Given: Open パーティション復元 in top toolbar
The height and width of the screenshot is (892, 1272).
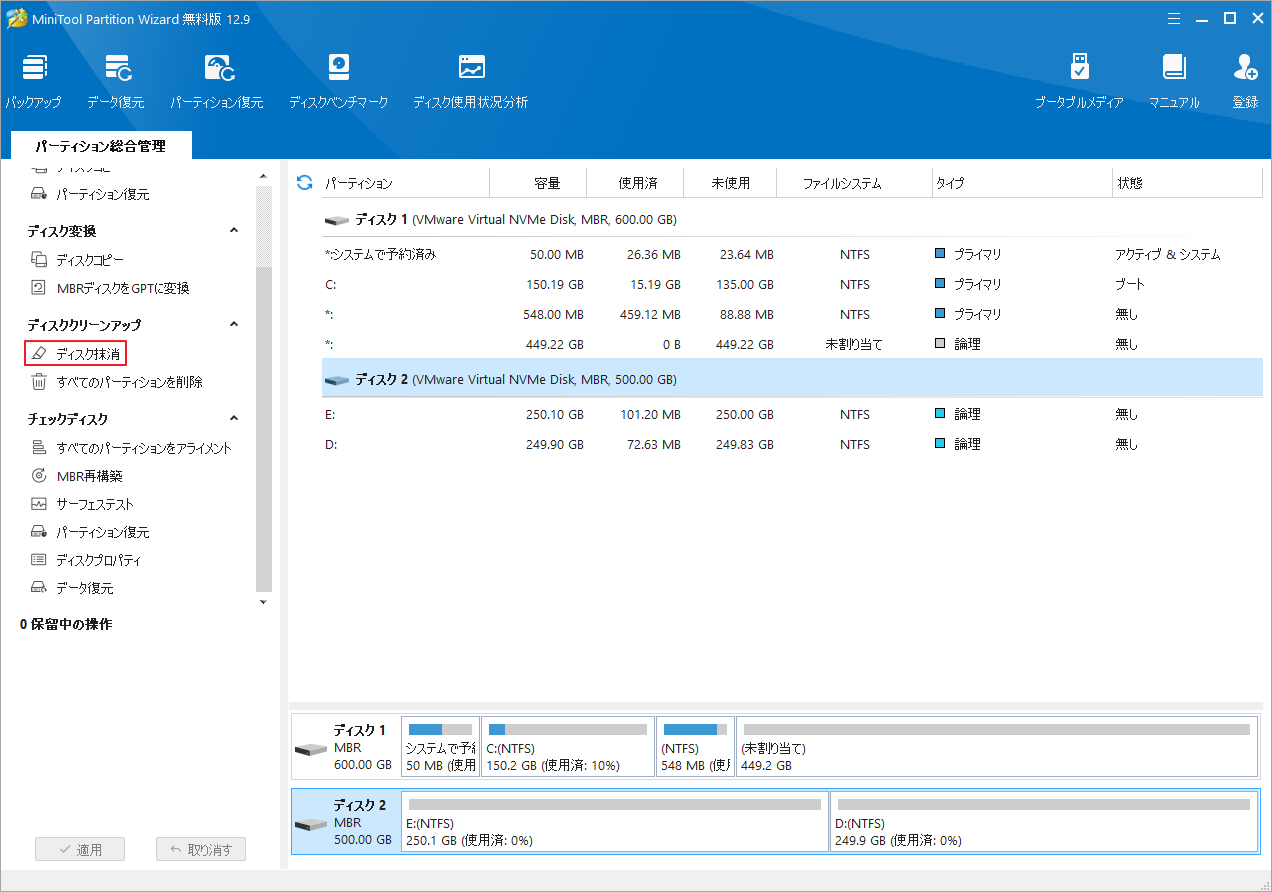Looking at the screenshot, I should coord(218,82).
